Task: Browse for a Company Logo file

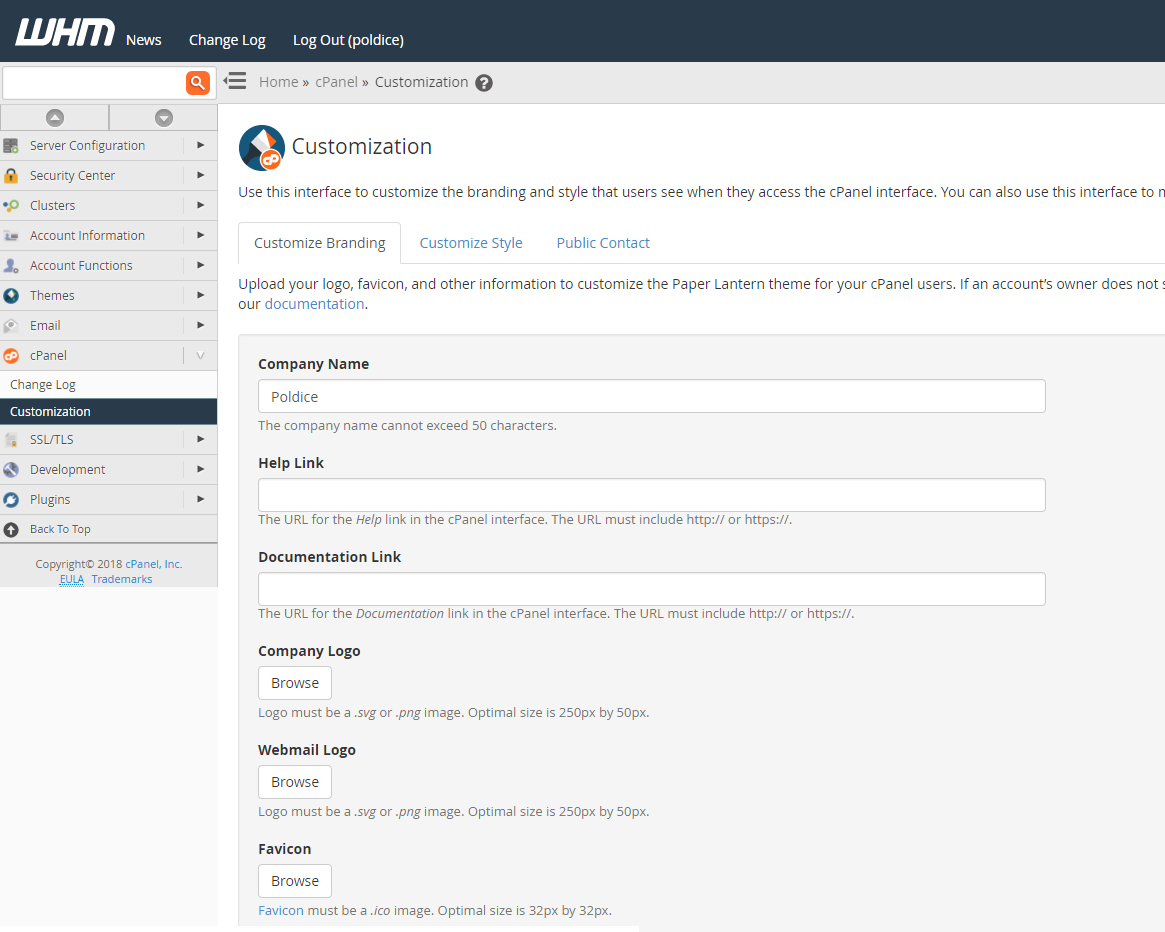Action: [x=295, y=683]
